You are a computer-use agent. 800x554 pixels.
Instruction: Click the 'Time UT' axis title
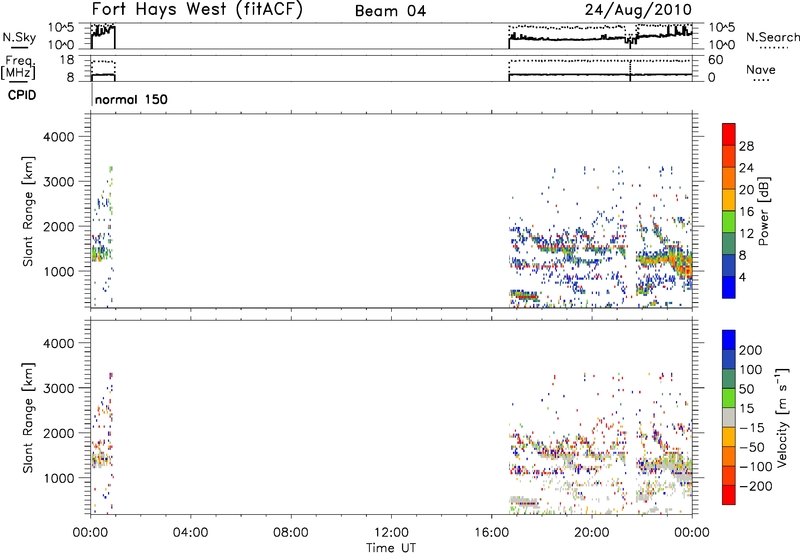pyautogui.click(x=391, y=547)
